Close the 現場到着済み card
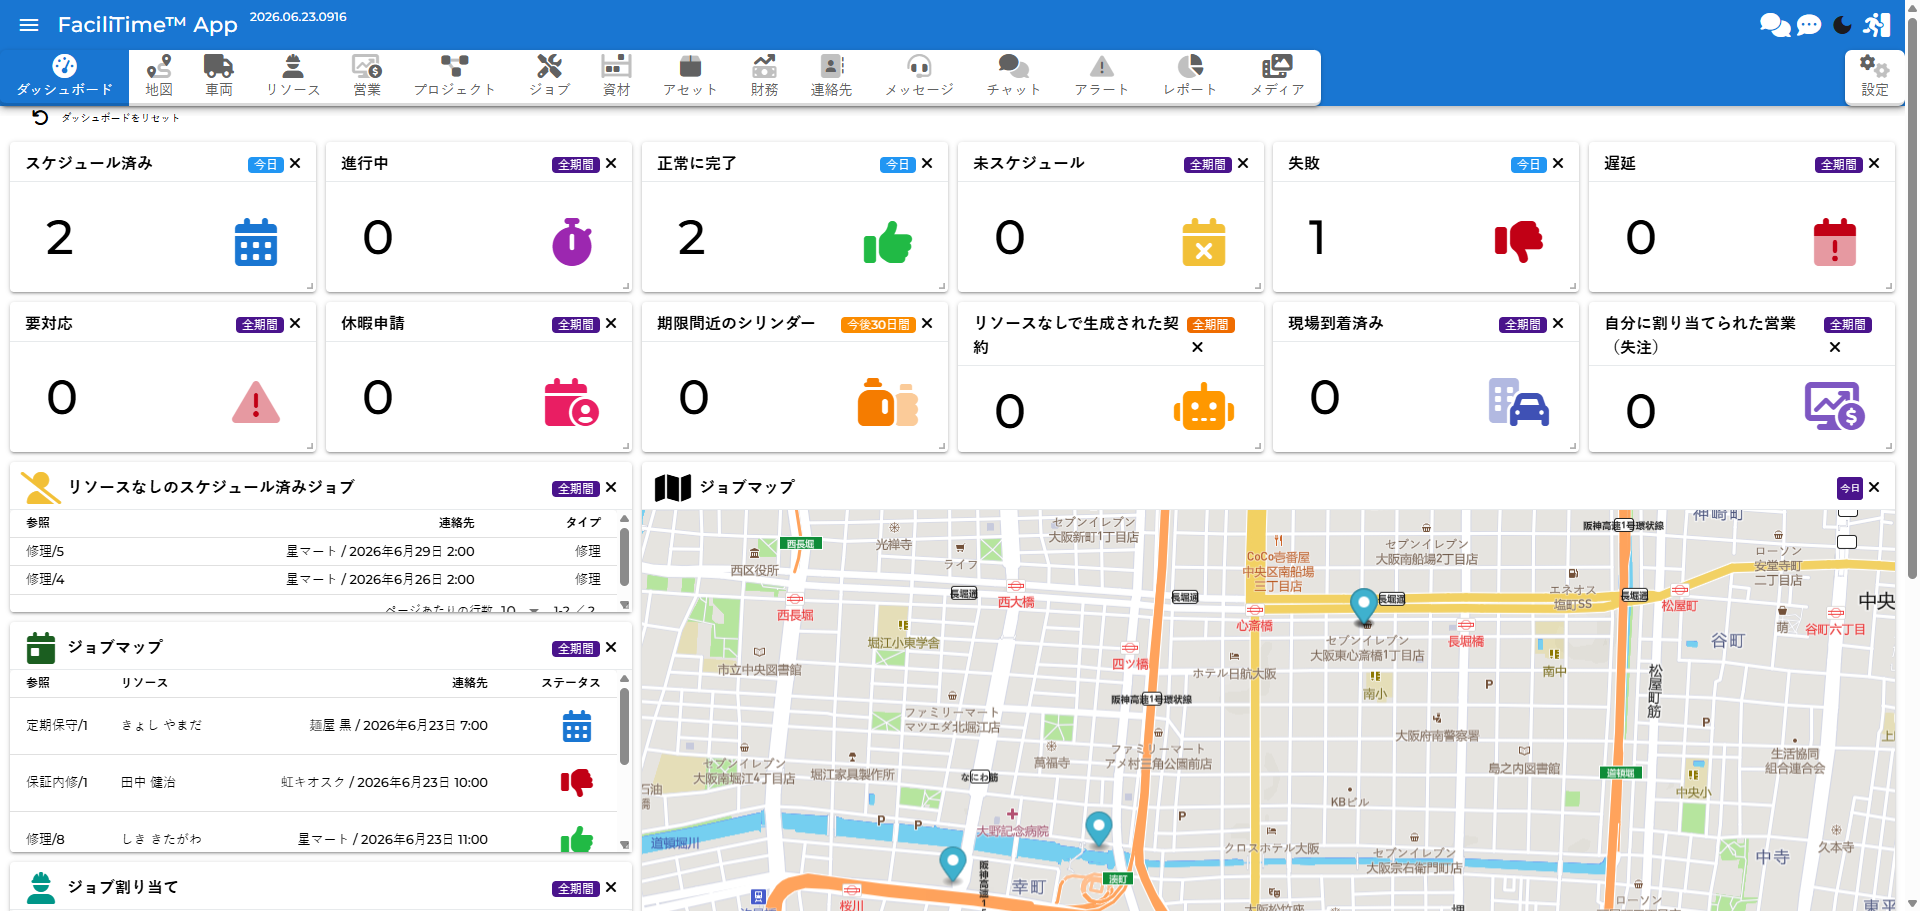 pos(1558,323)
